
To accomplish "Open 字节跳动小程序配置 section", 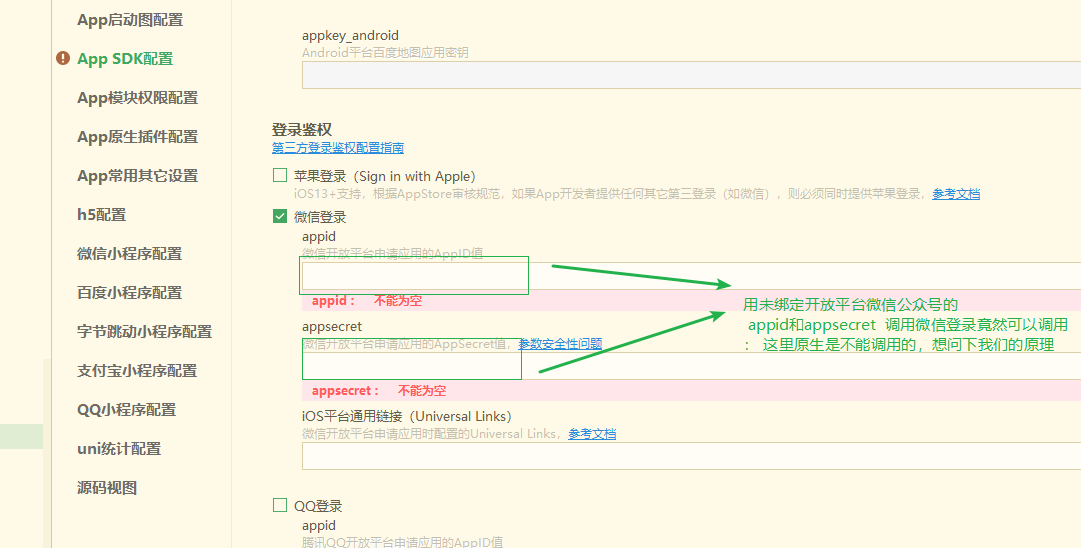I will click(x=144, y=332).
